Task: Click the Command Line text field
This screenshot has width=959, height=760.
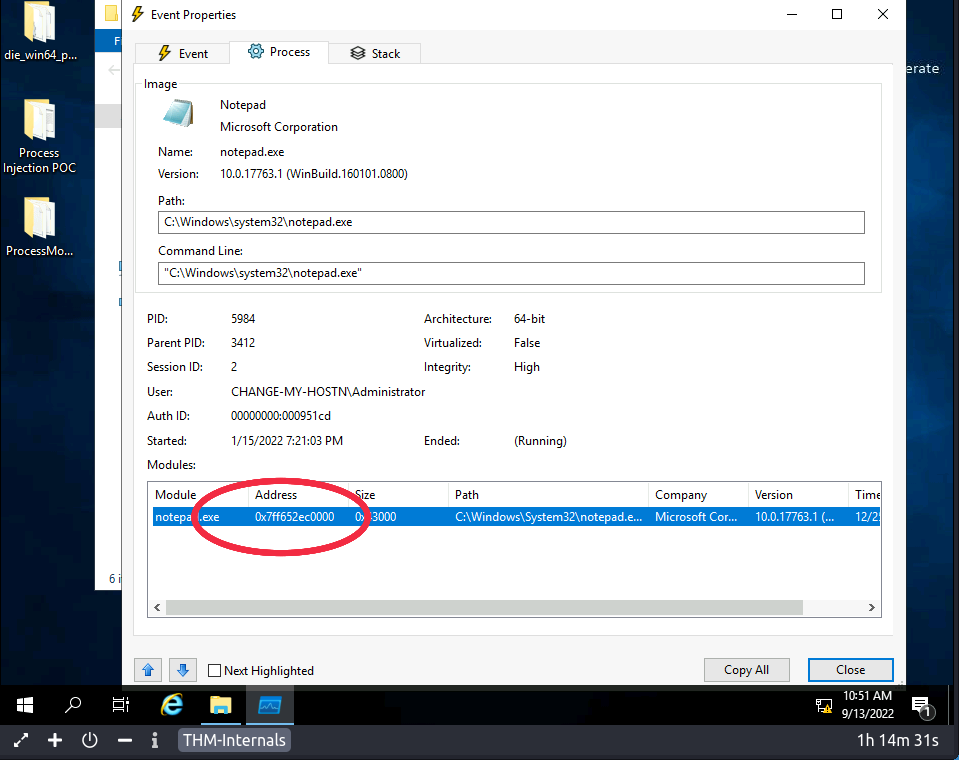Action: (510, 273)
